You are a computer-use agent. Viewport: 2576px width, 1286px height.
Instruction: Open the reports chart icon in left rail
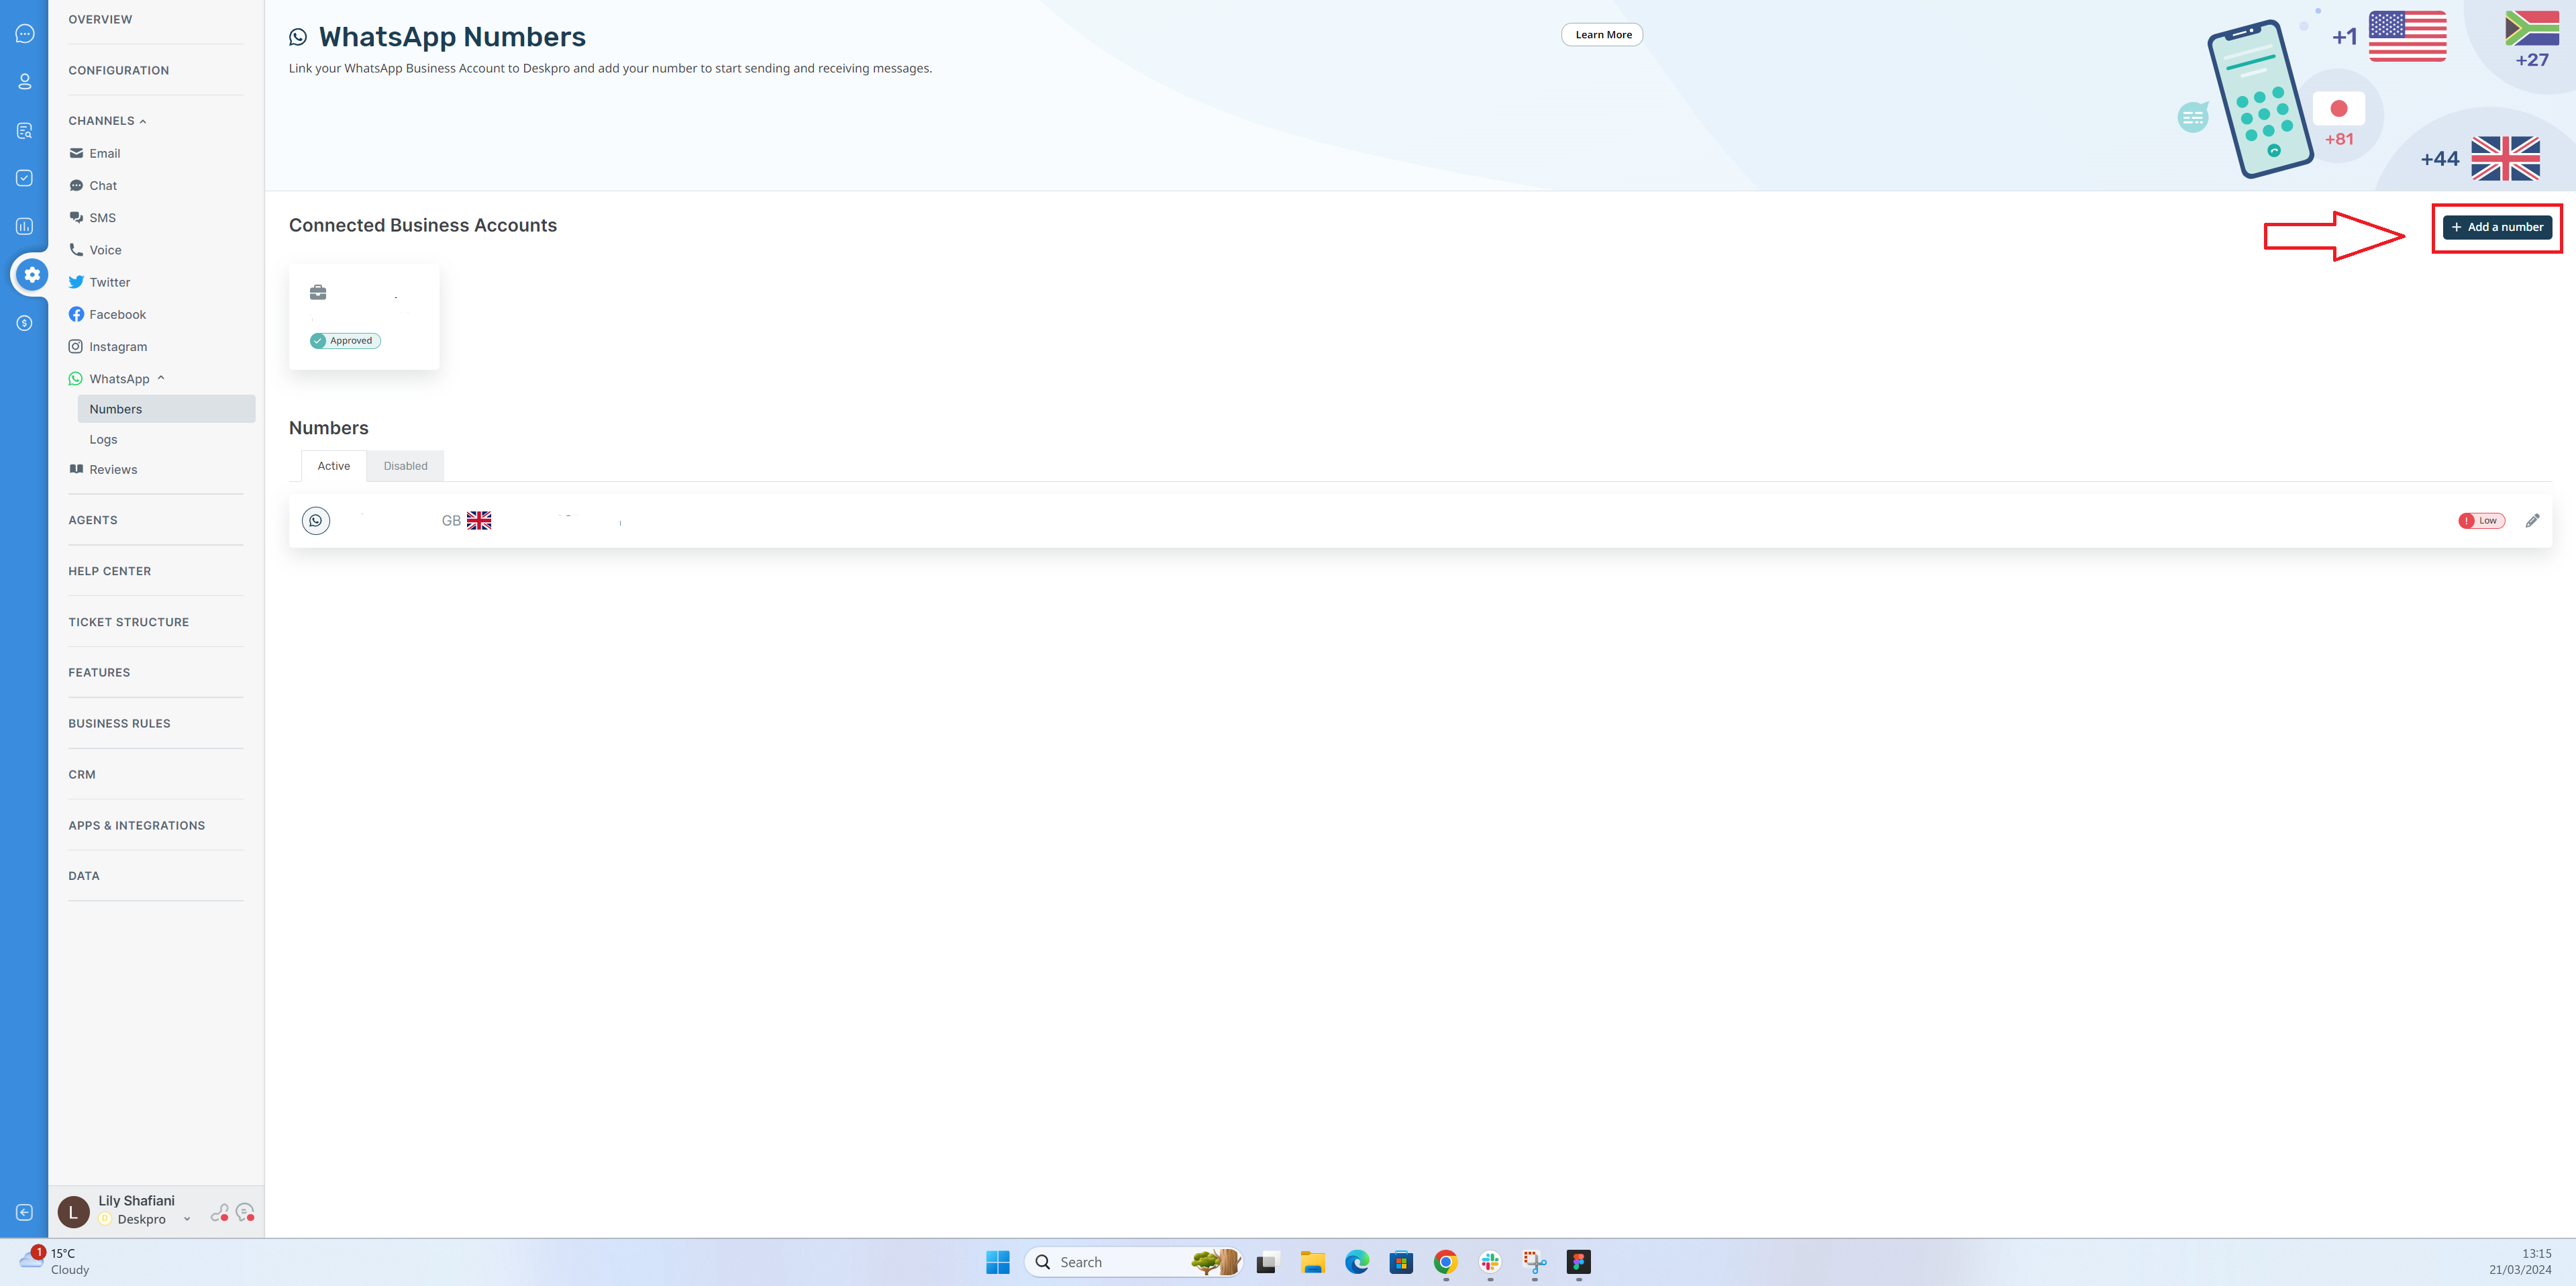click(x=25, y=227)
